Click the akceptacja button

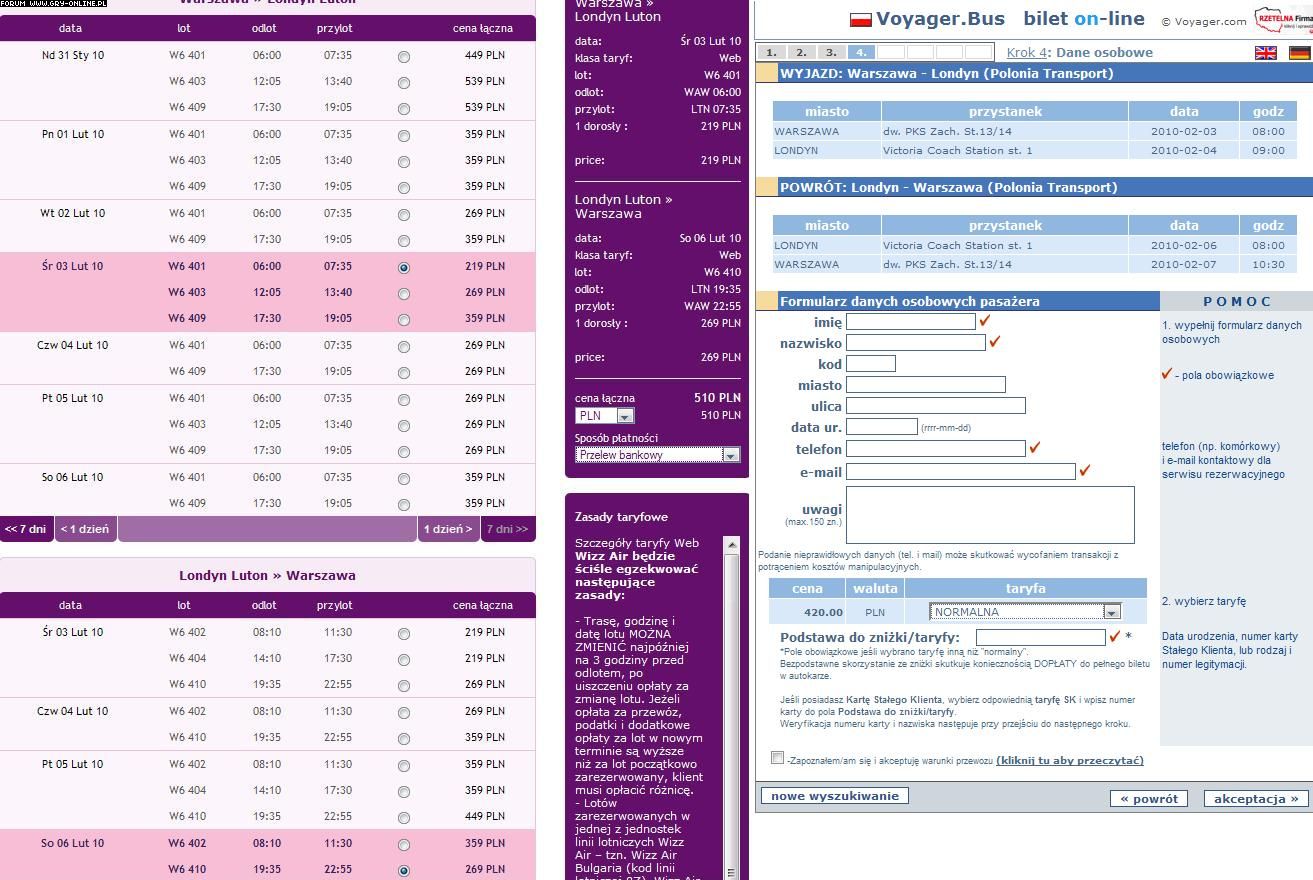coord(1256,799)
